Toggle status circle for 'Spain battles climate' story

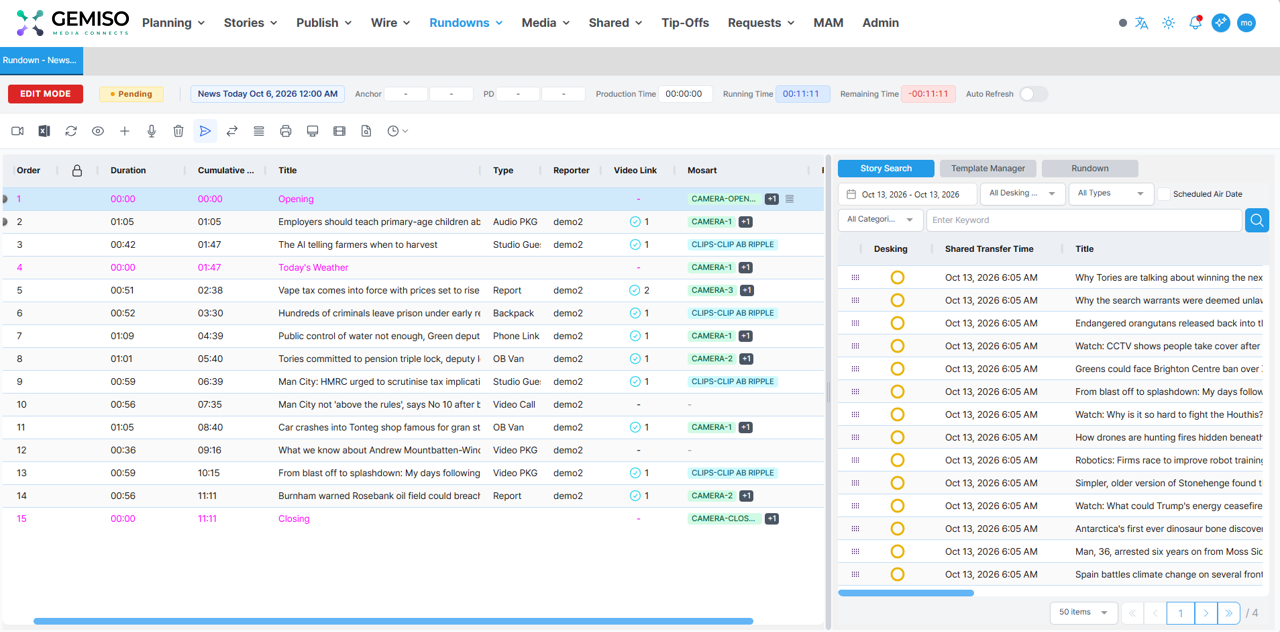897,574
